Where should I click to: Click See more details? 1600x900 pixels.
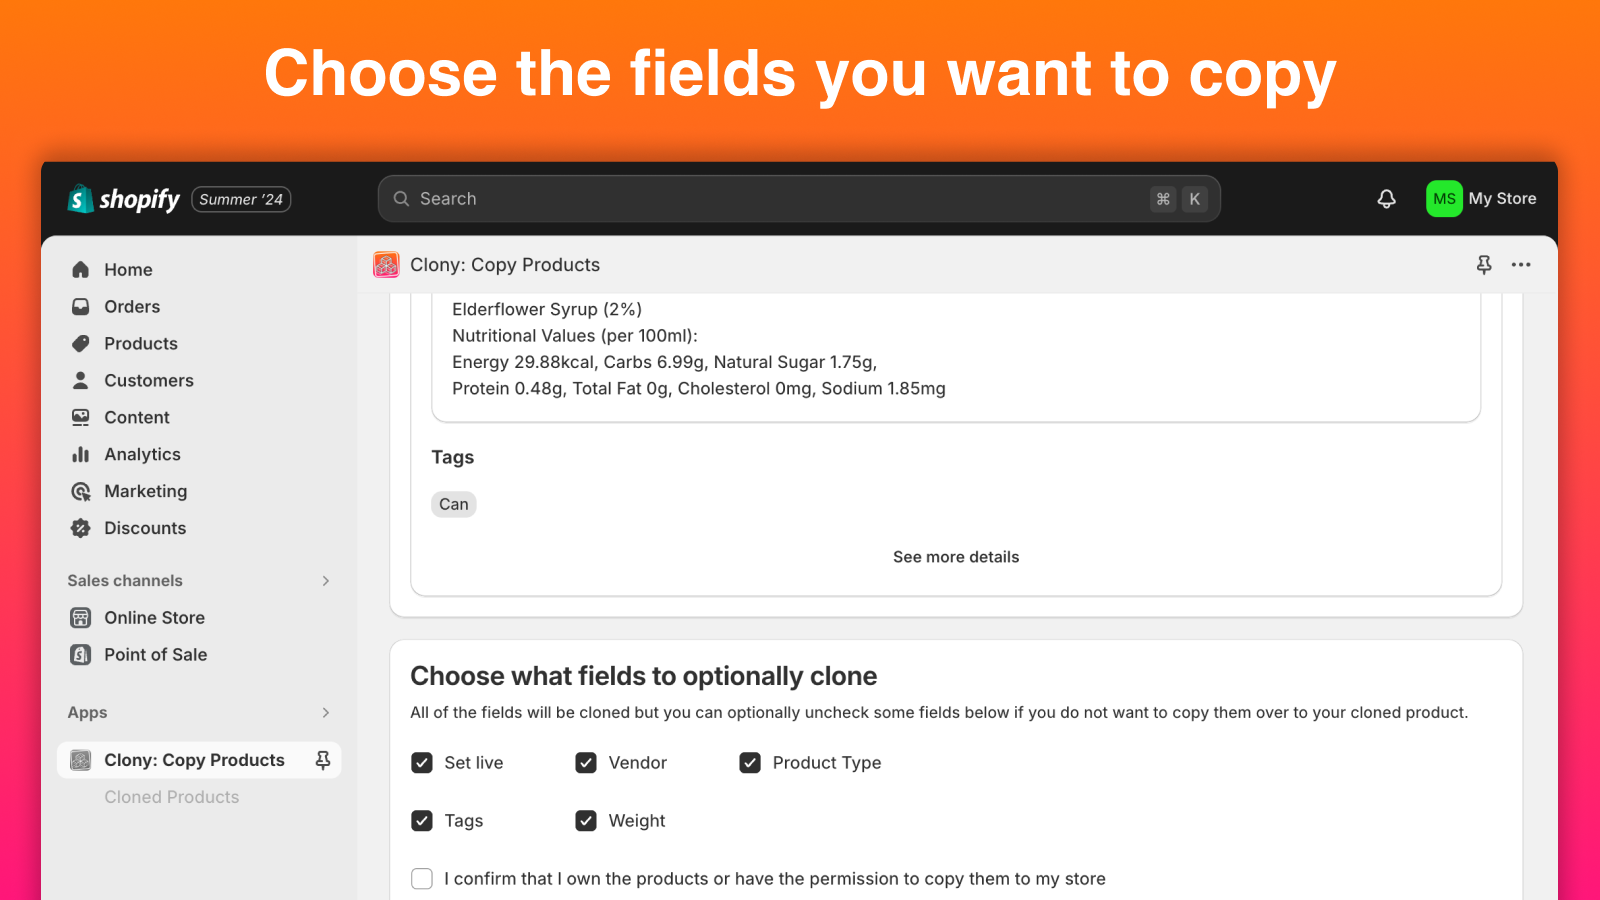[955, 556]
